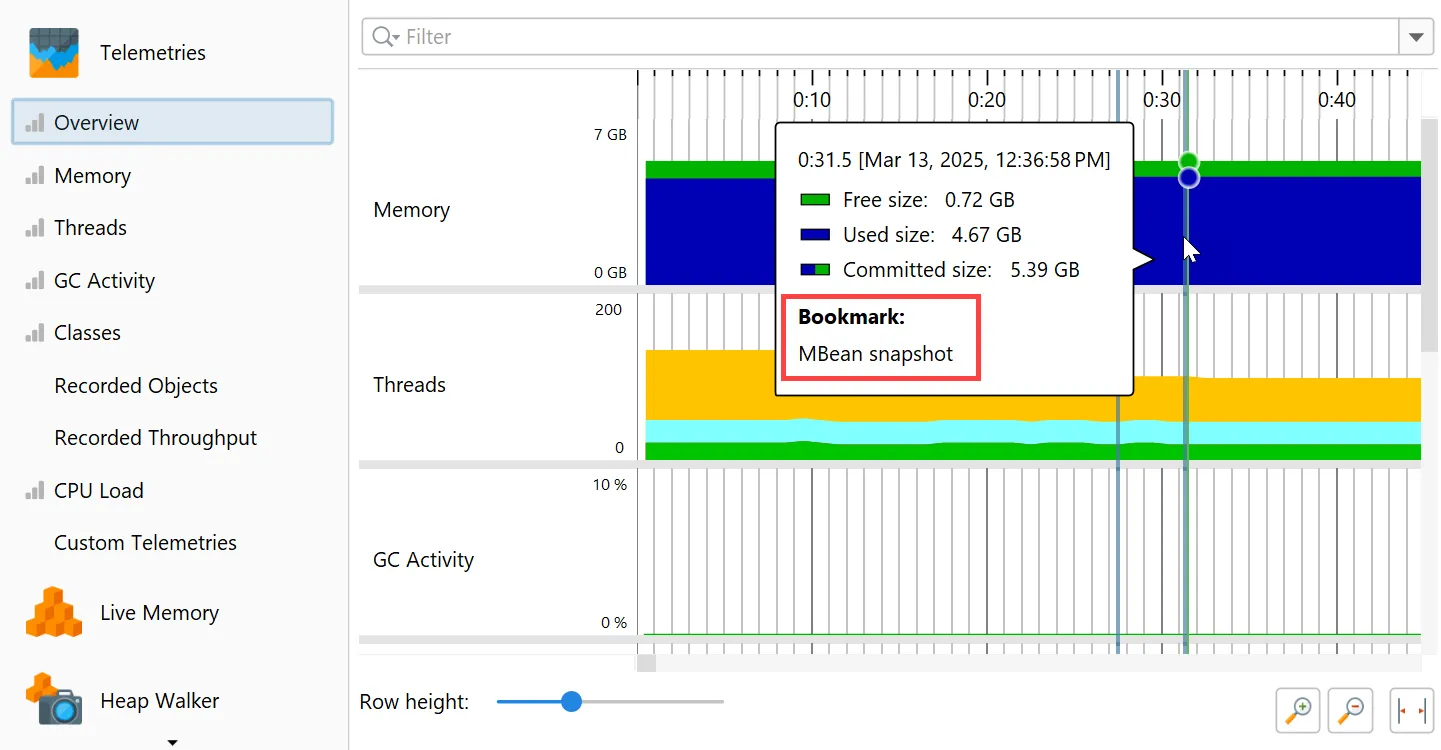Select Memory in the sidebar
The height and width of the screenshot is (750, 1441).
coord(92,176)
